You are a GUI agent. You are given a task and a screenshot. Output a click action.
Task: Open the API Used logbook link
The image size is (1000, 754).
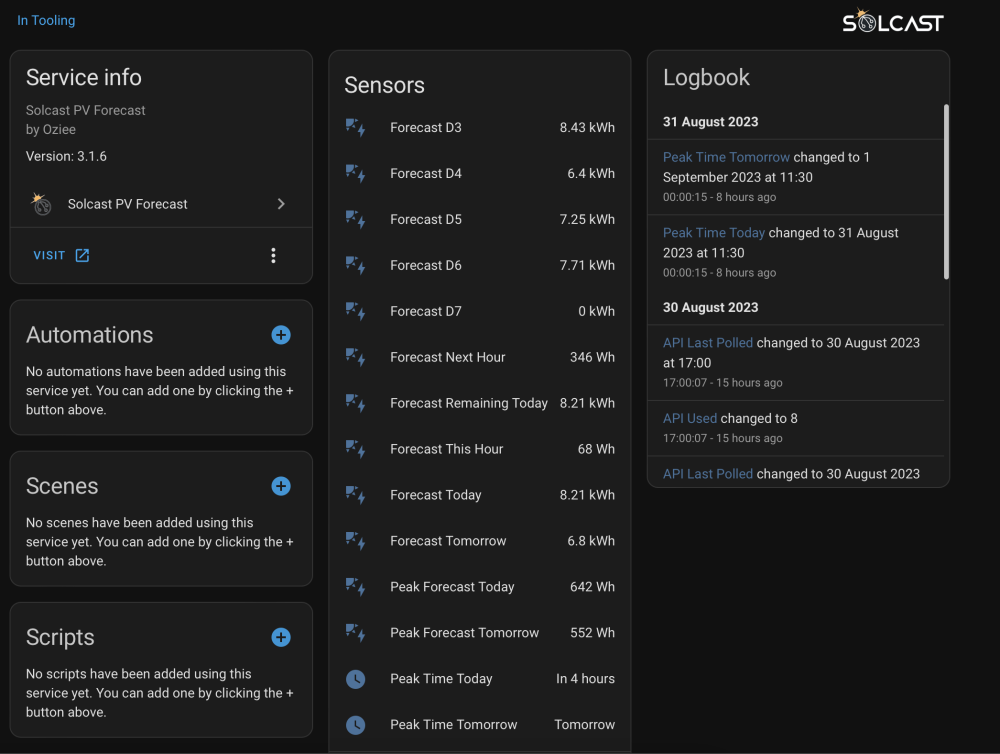tap(689, 418)
